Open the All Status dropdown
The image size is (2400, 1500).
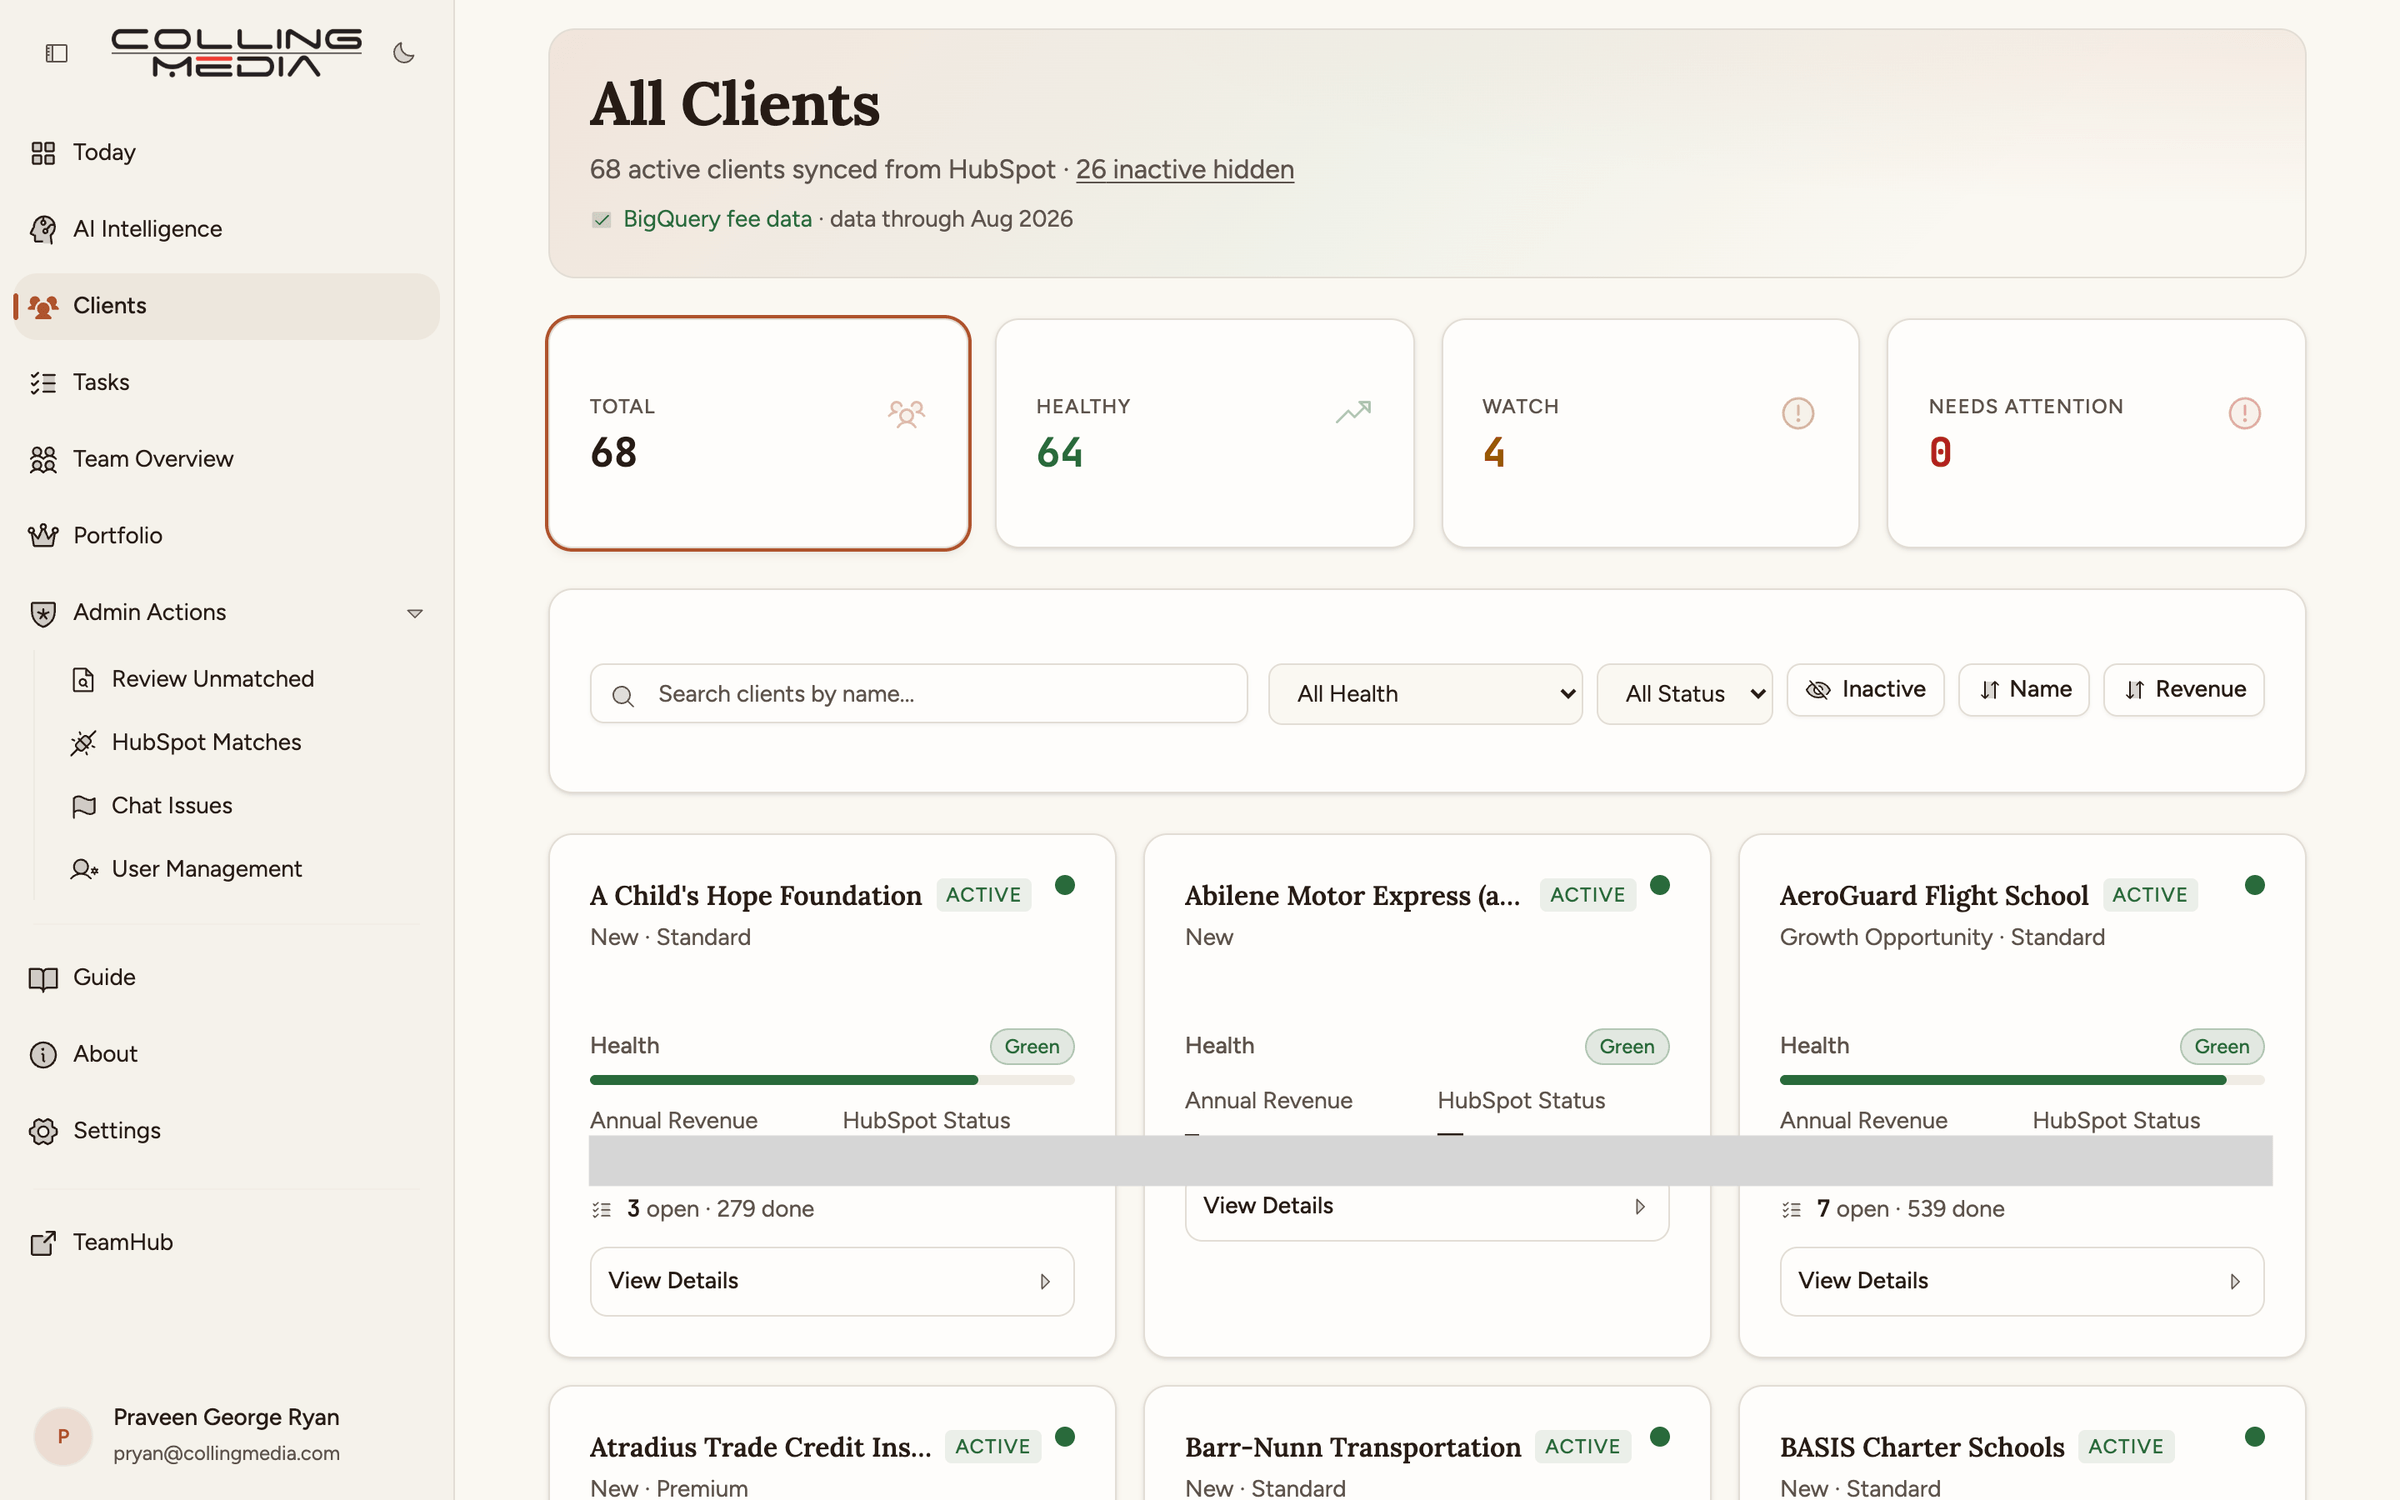pyautogui.click(x=1684, y=694)
